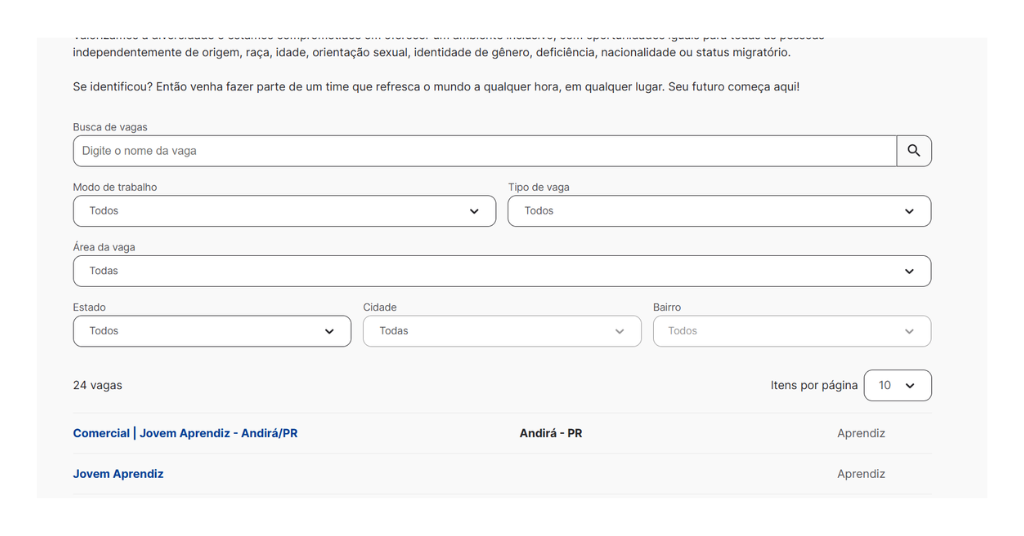This screenshot has width=1024, height=536.
Task: Click the magnifying glass search button
Action: 913,151
